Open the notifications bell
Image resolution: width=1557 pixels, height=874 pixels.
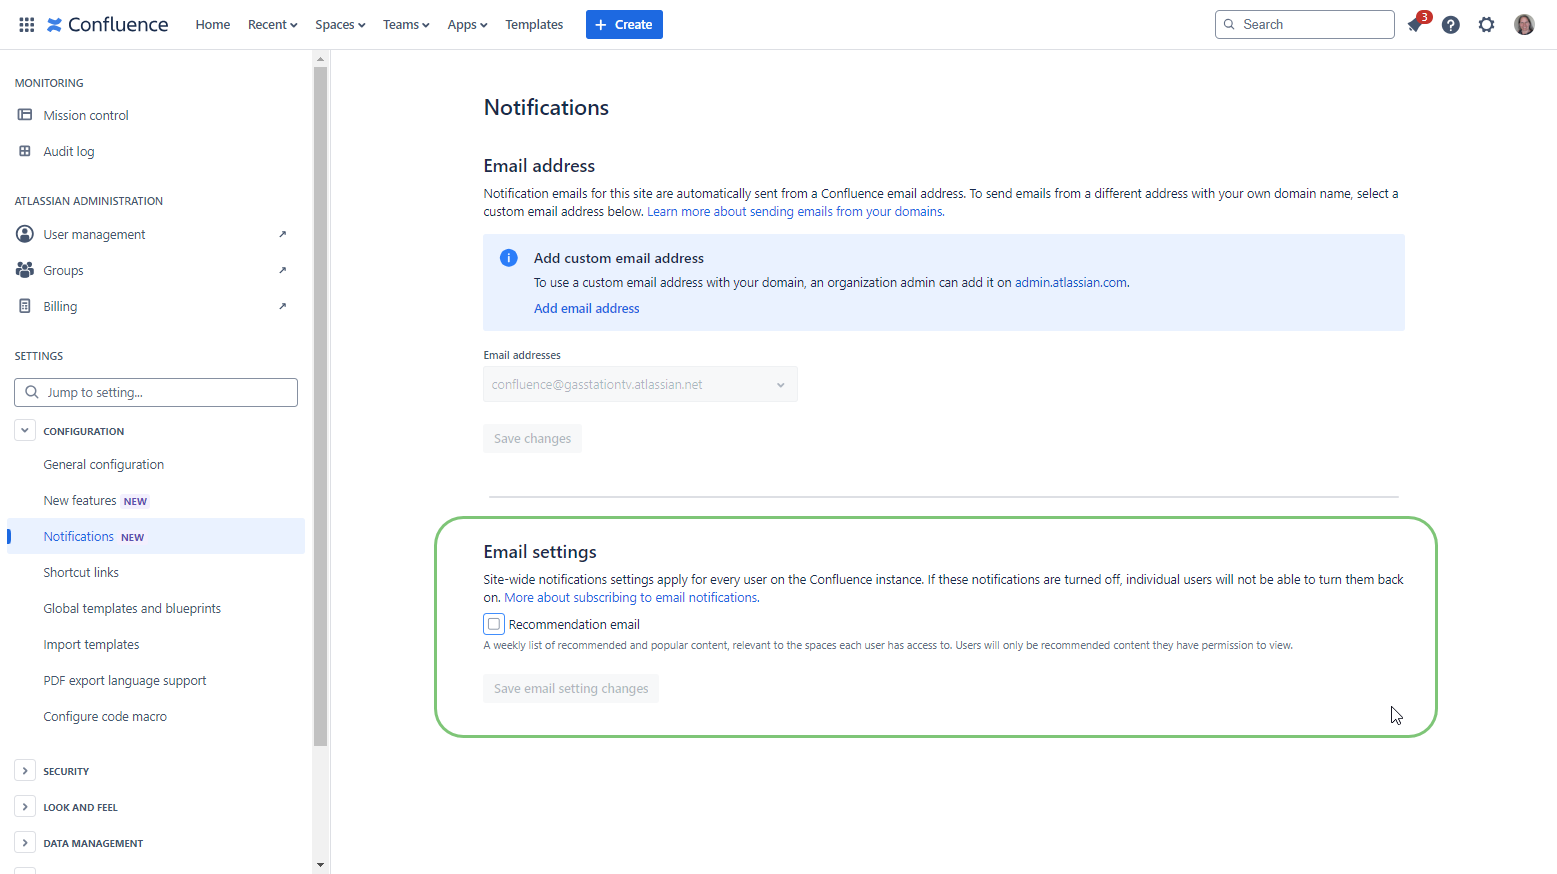pos(1416,24)
